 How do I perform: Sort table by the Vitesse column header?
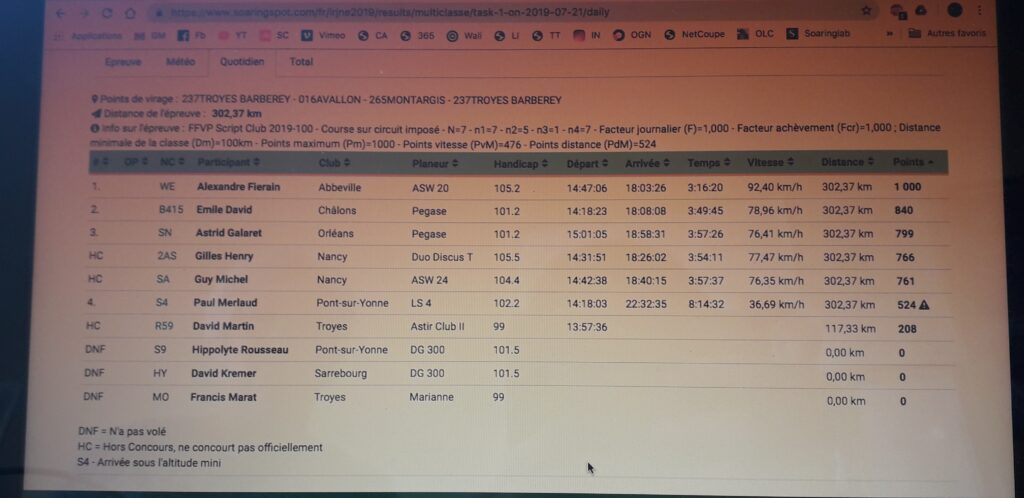[x=768, y=162]
